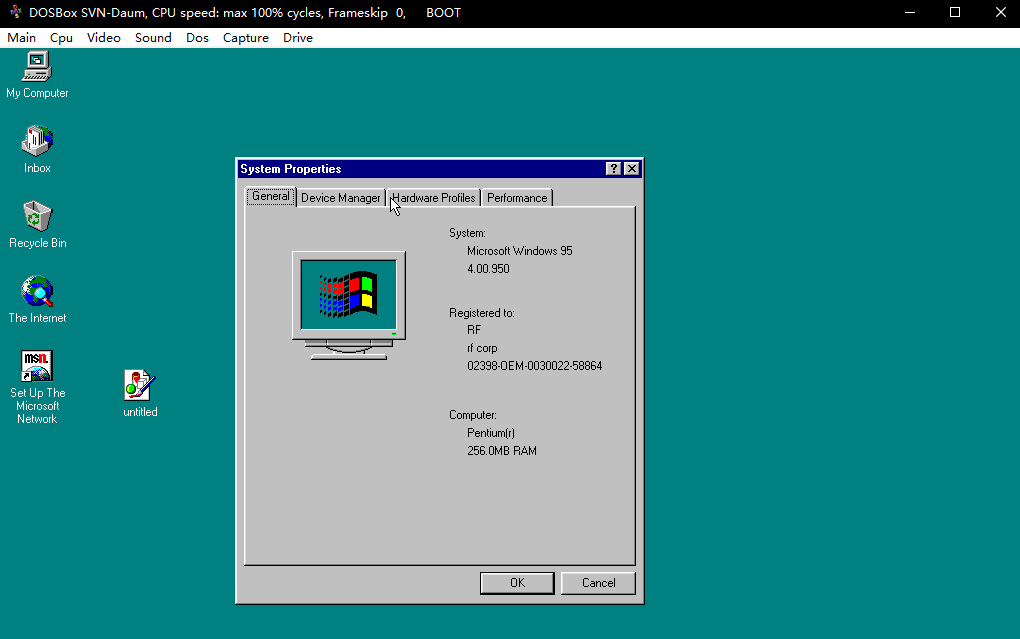This screenshot has height=639, width=1020.
Task: Confirm with the OK button
Action: [x=517, y=583]
